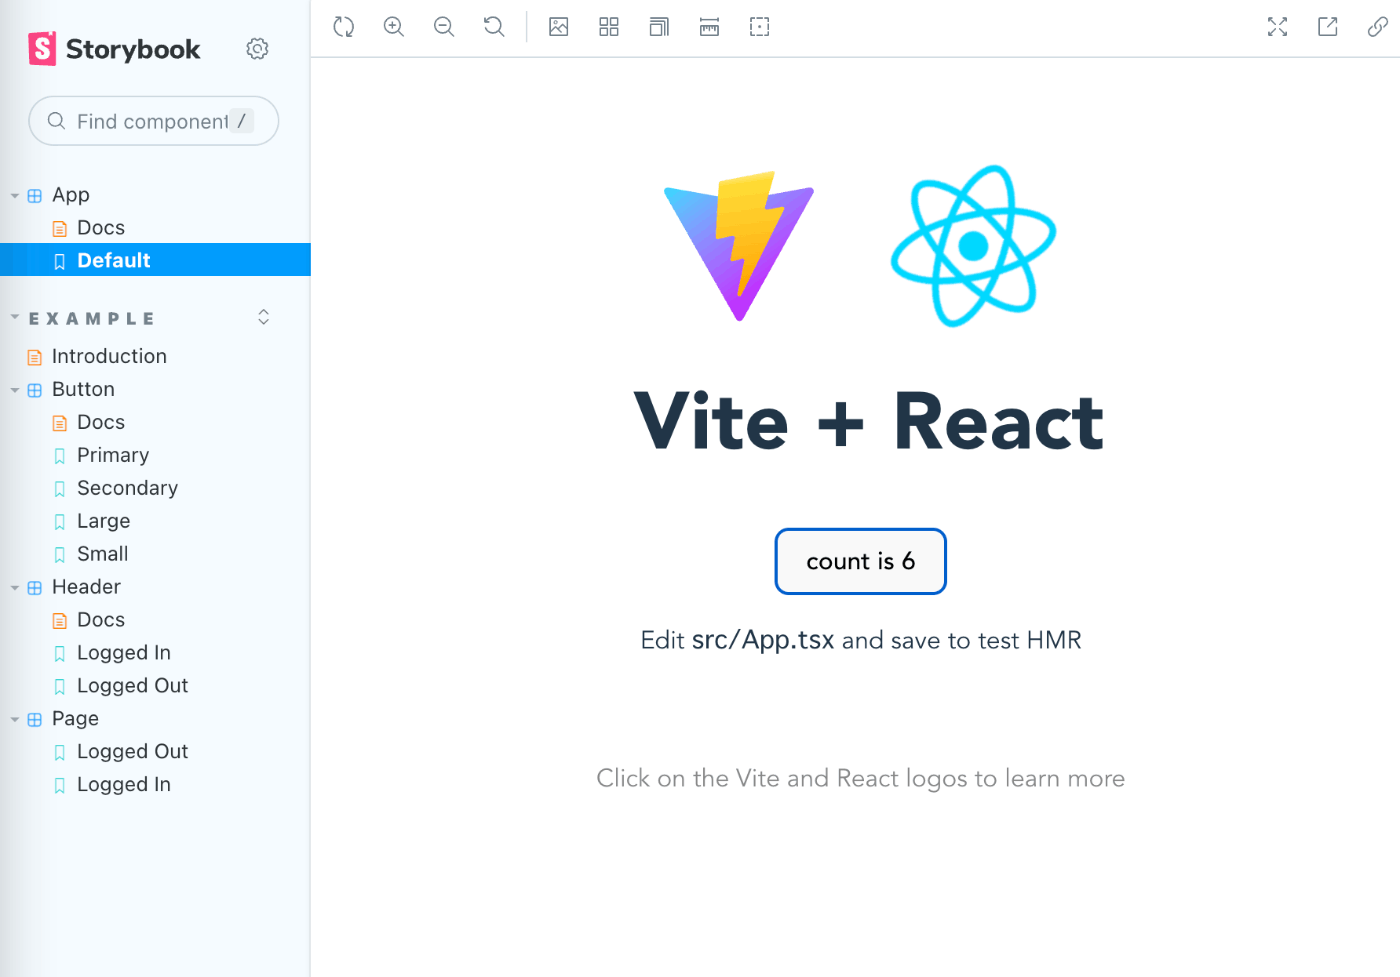Open canvas in new tab
The image size is (1400, 977).
click(x=1327, y=27)
